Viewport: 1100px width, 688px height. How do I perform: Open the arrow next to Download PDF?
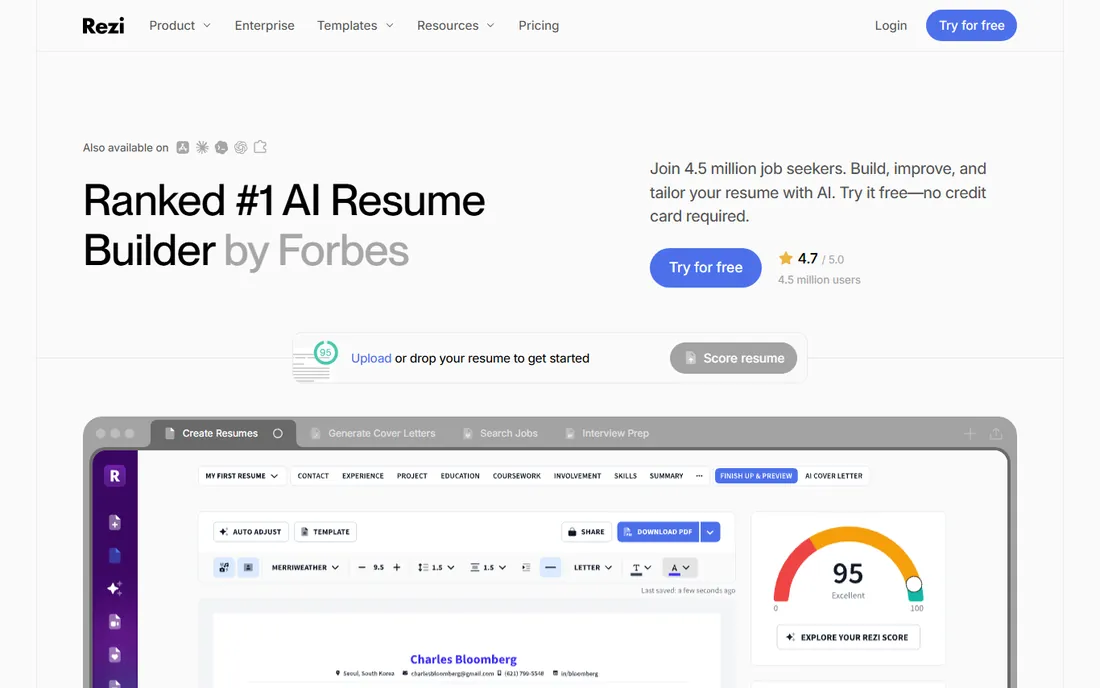710,532
